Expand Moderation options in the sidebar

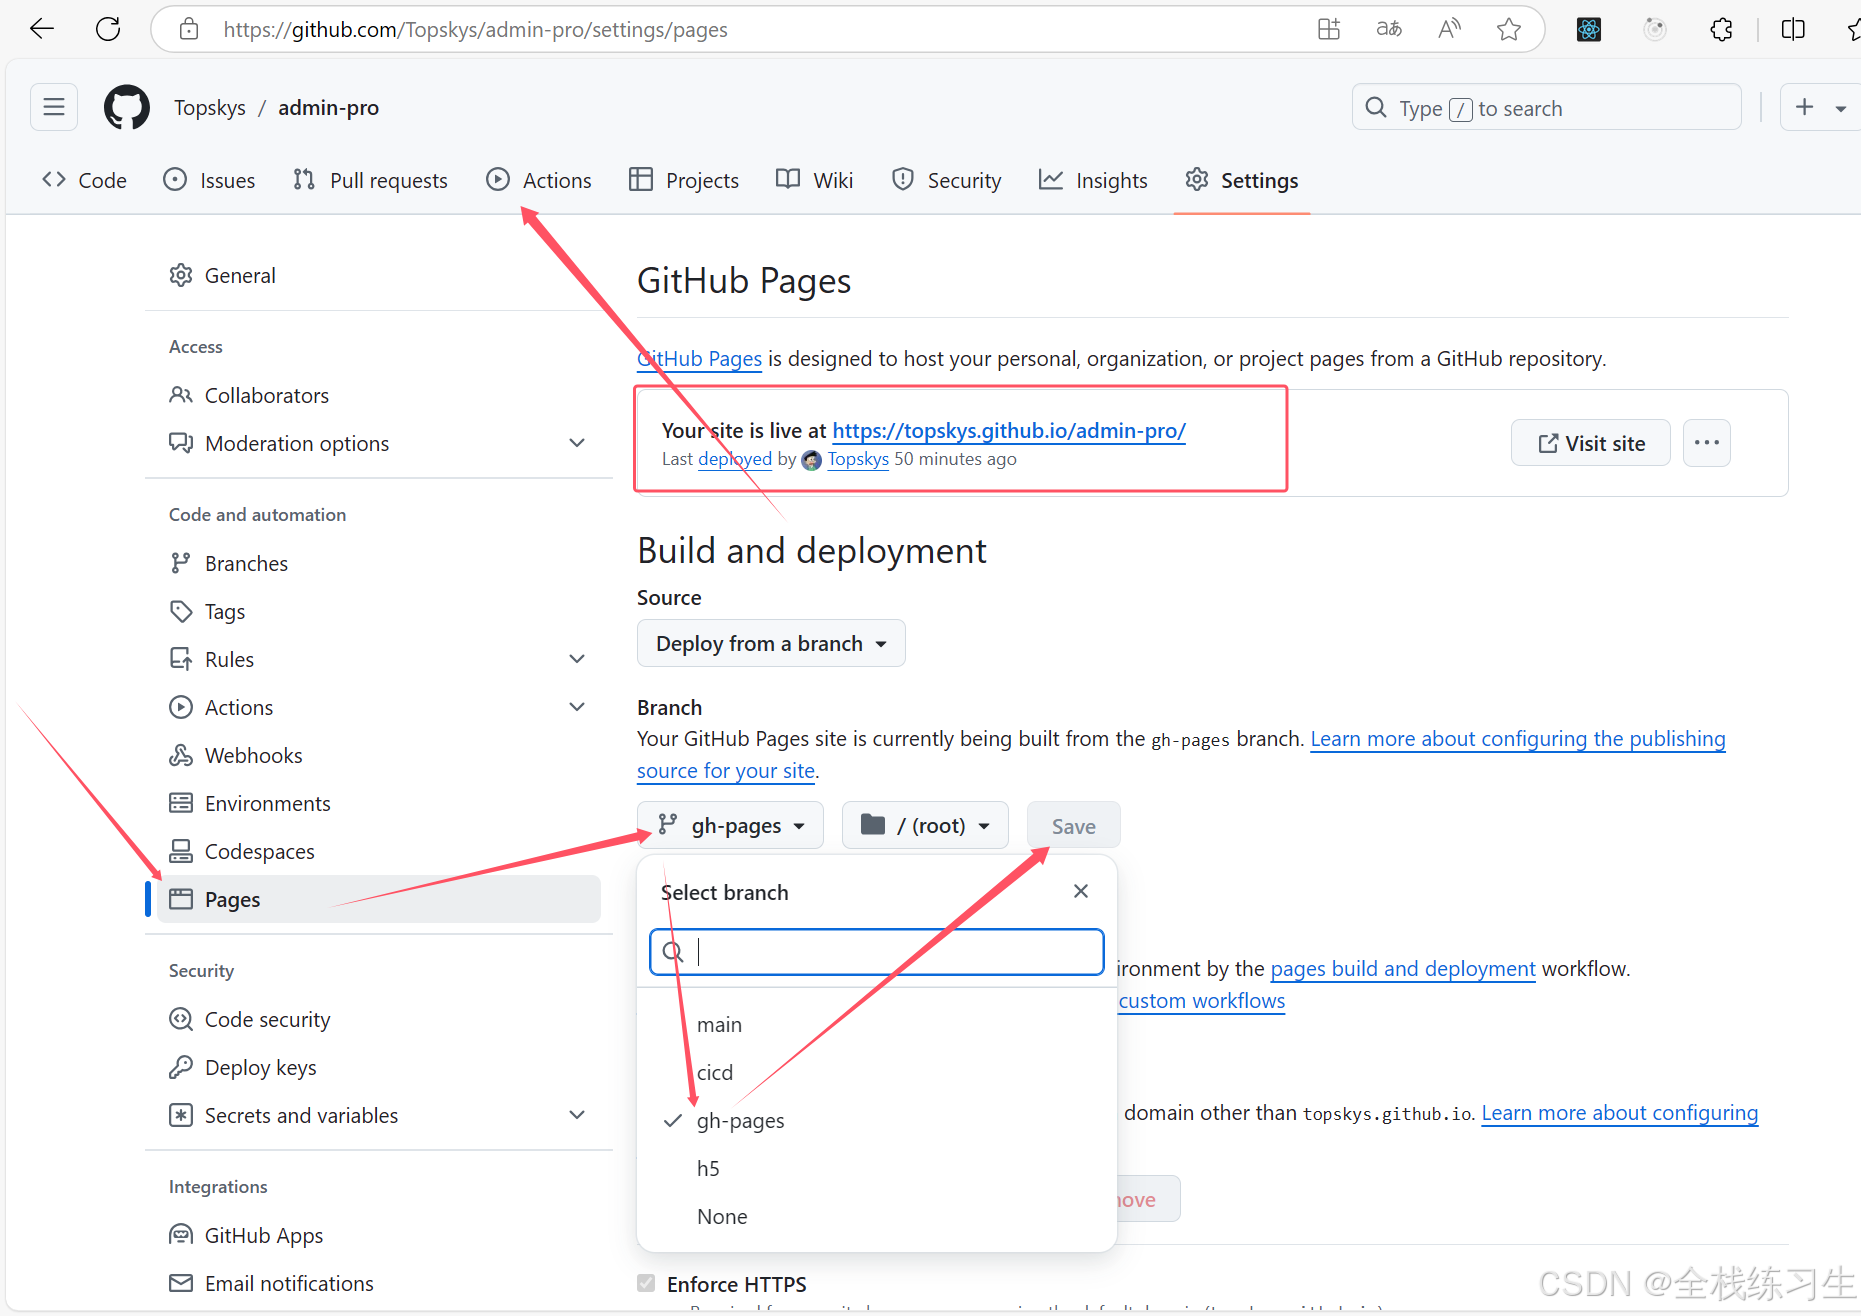click(577, 443)
